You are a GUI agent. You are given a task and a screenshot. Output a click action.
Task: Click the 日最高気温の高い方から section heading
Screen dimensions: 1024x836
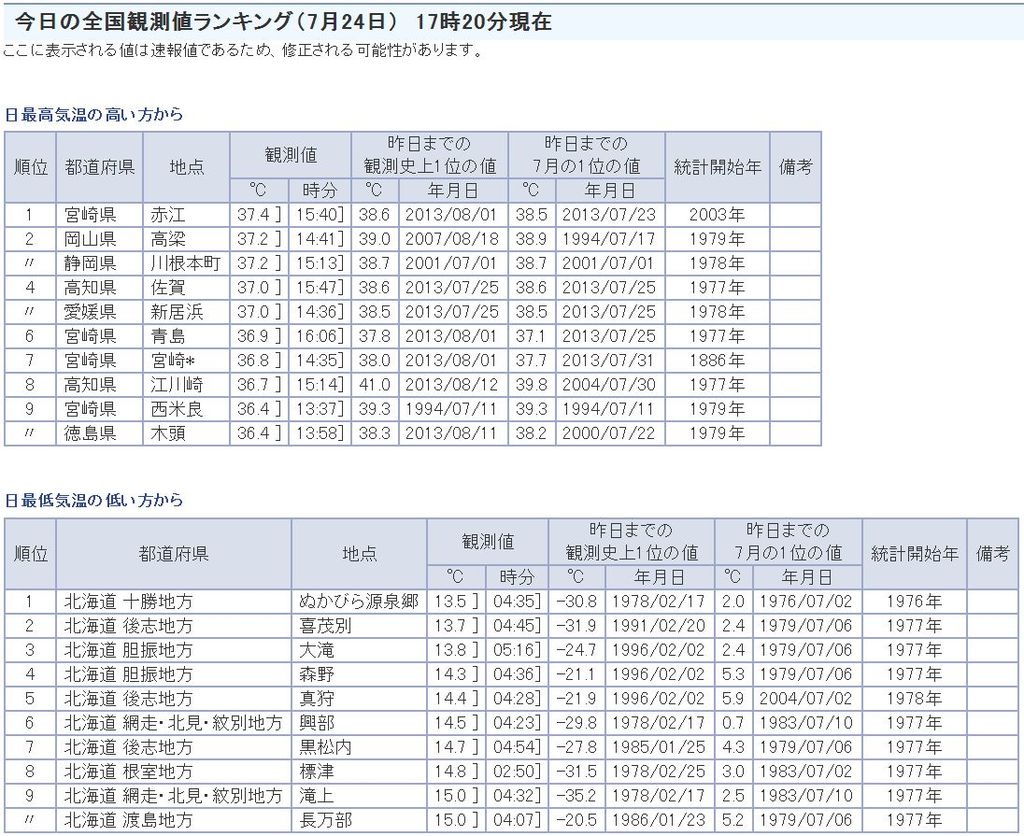(93, 115)
